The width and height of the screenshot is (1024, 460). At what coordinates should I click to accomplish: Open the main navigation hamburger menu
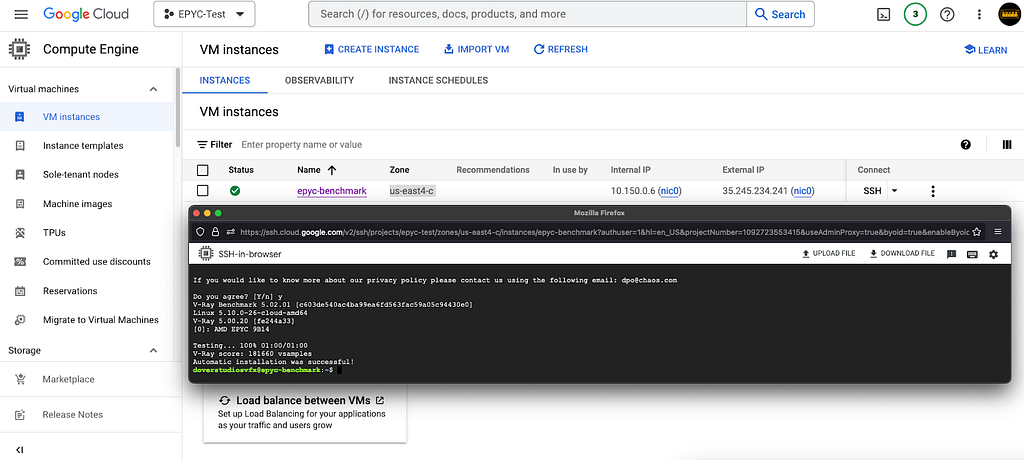click(21, 14)
